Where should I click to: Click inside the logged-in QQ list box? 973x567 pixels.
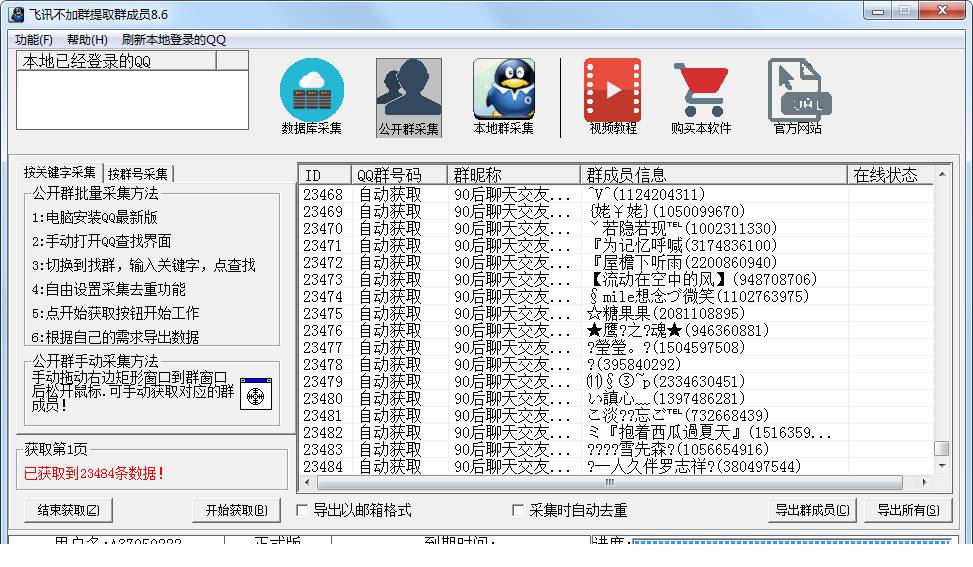pyautogui.click(x=132, y=99)
